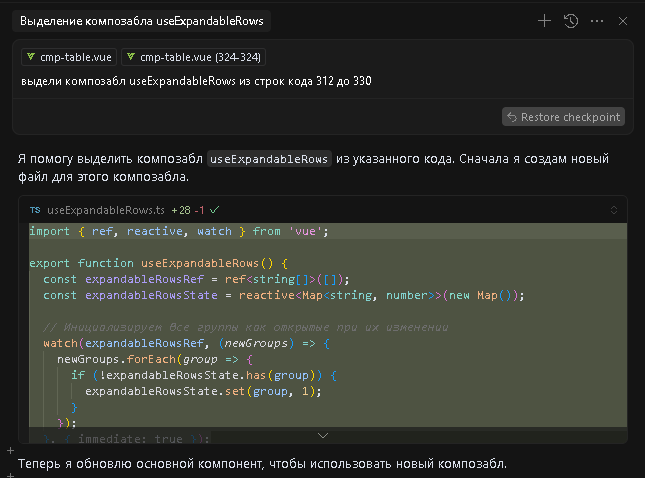Click the 'watch(expandableRowsRef' line

coord(186,343)
